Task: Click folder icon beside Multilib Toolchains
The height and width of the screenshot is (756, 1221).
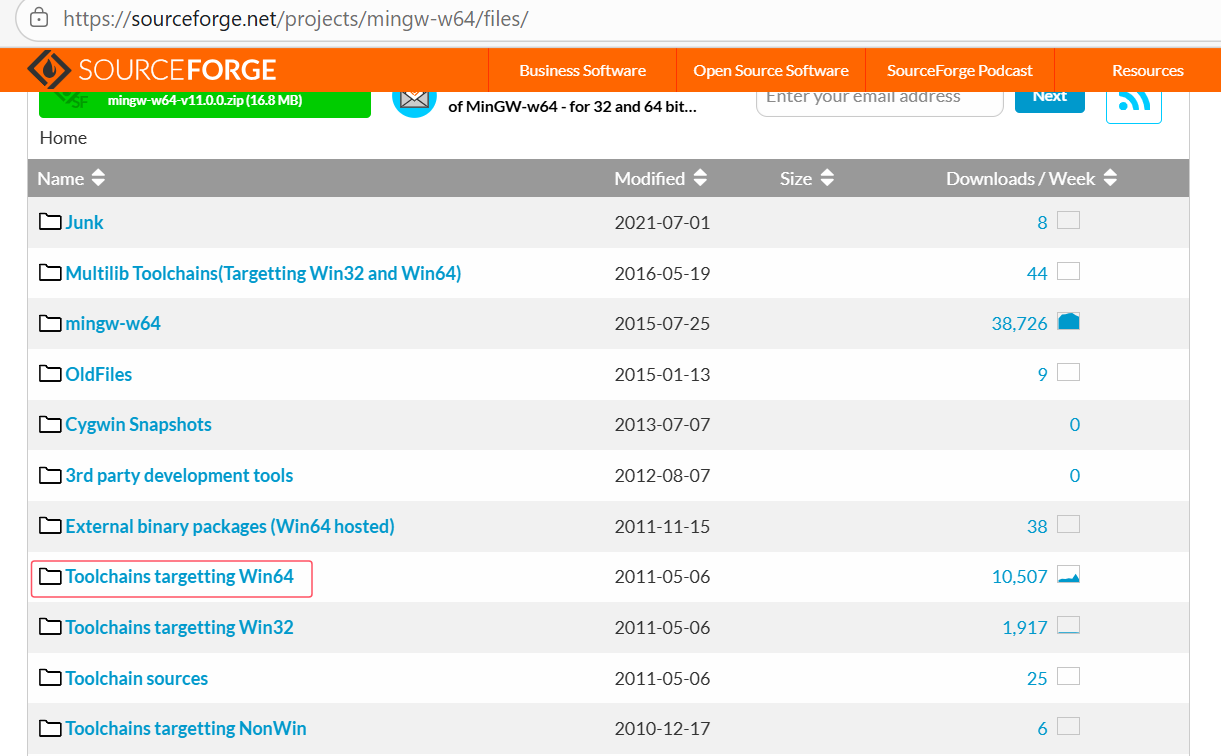Action: pyautogui.click(x=50, y=273)
